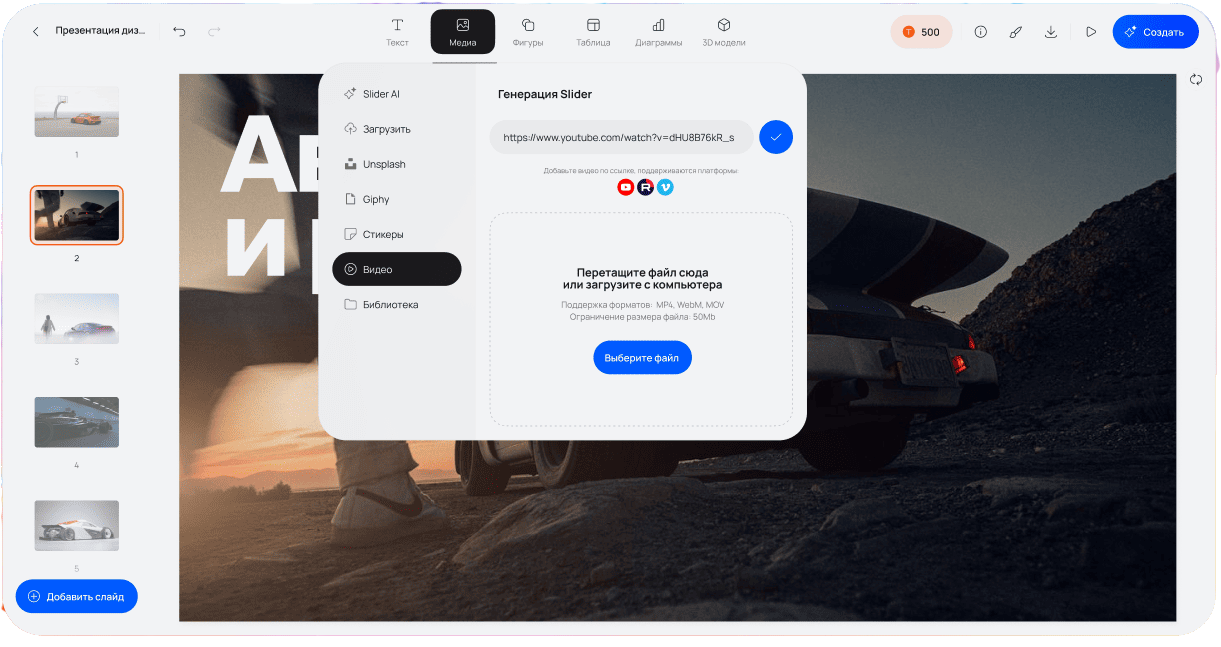Open the Фигуры tool
Viewport: 1221px width, 647px height.
[x=528, y=32]
